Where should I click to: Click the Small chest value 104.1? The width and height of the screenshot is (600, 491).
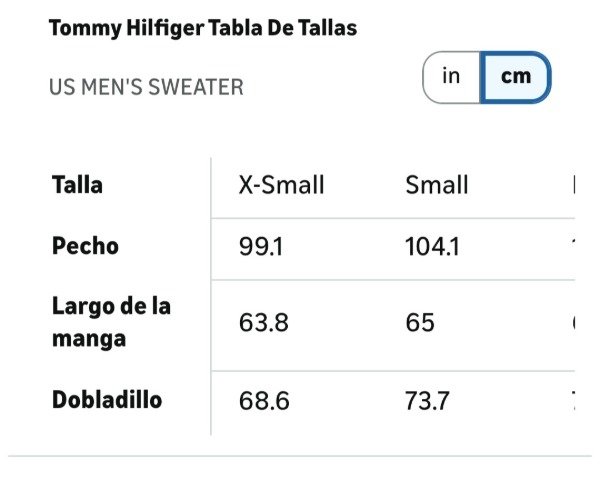coord(432,246)
